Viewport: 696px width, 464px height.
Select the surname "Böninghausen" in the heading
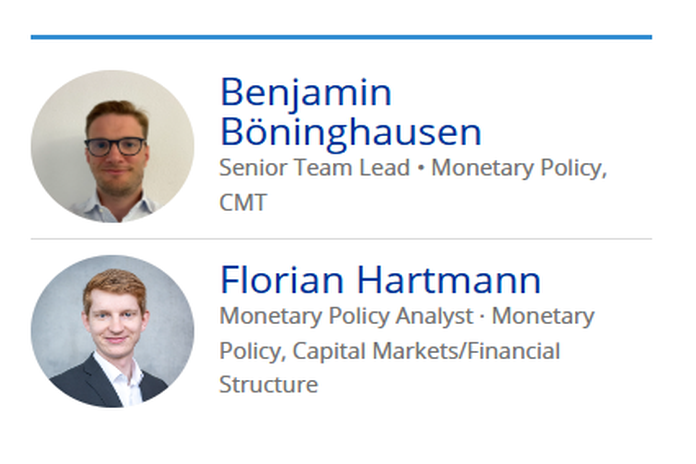[350, 132]
